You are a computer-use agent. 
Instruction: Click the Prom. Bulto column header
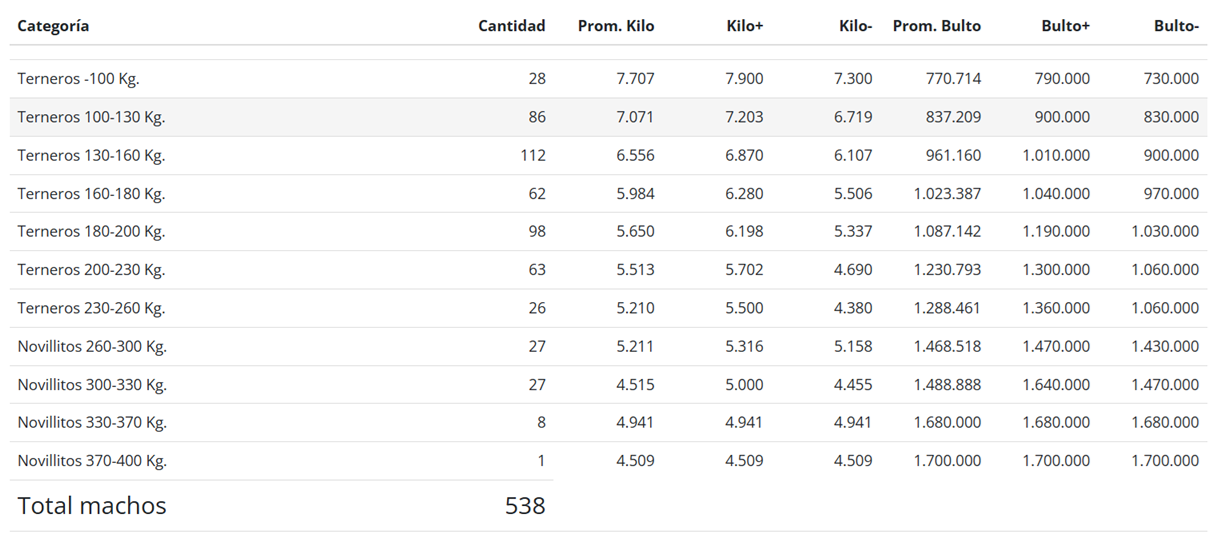point(936,26)
